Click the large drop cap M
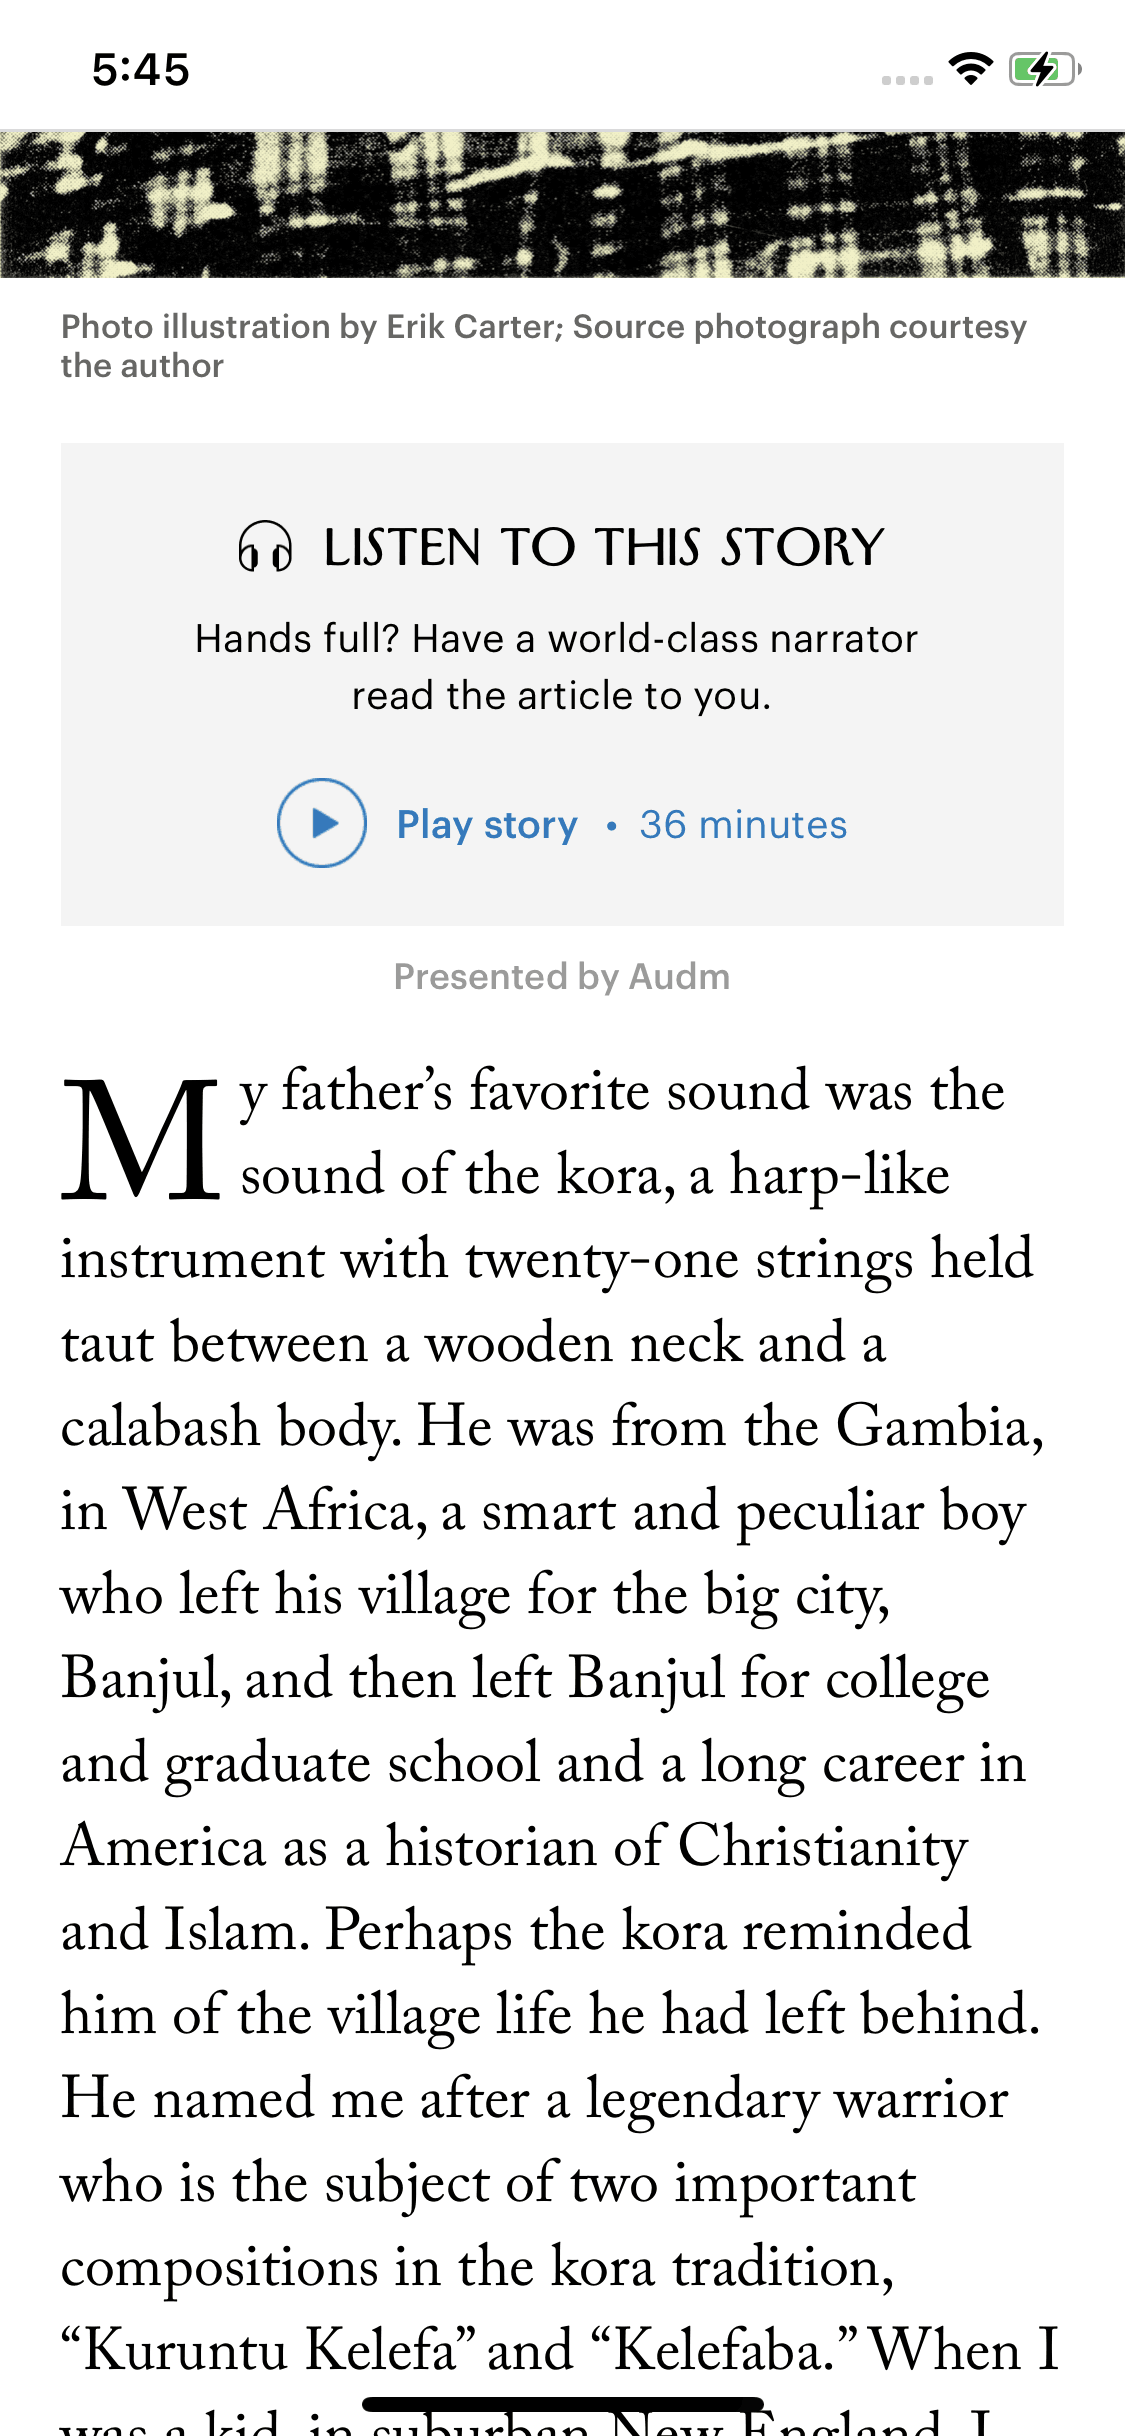Image resolution: width=1125 pixels, height=2436 pixels. (140, 1140)
